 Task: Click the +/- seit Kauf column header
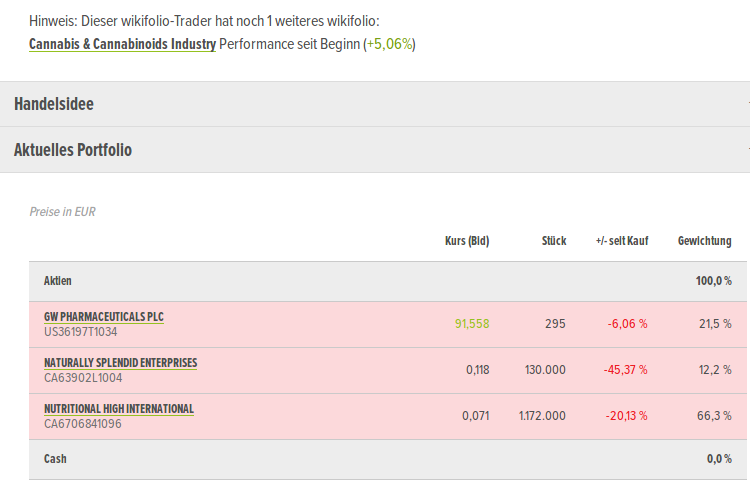(621, 241)
